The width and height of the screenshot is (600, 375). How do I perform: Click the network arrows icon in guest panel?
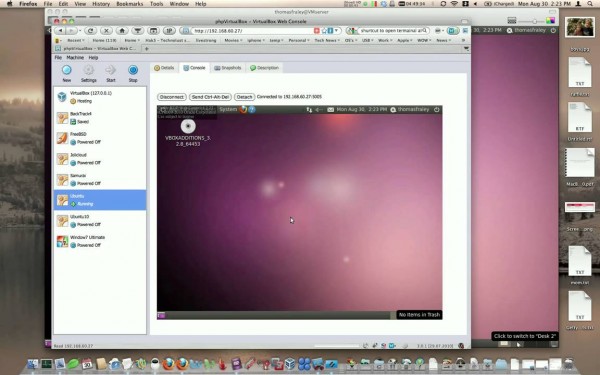pos(309,110)
